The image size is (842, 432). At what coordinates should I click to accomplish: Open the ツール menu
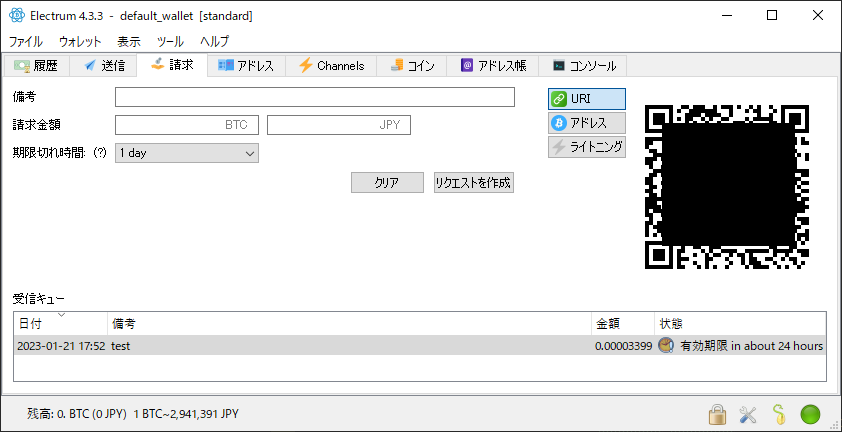170,41
